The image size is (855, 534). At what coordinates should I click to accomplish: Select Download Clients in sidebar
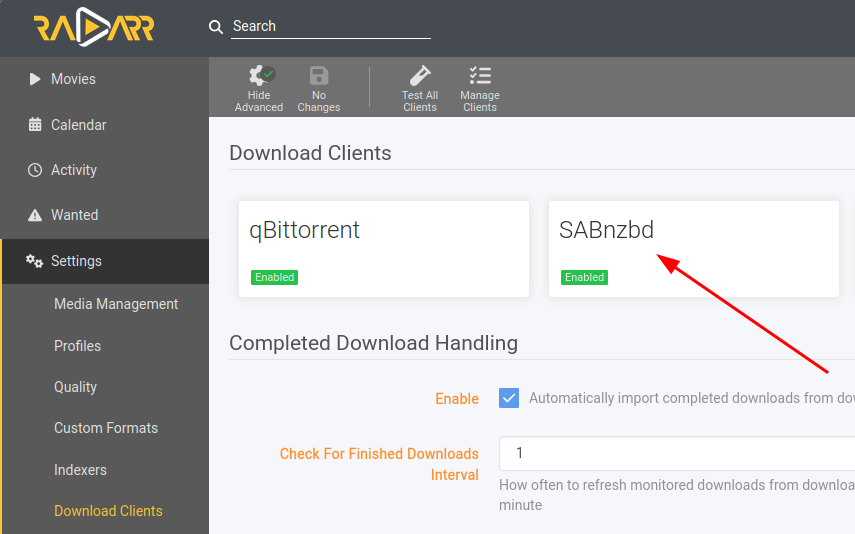pos(108,511)
